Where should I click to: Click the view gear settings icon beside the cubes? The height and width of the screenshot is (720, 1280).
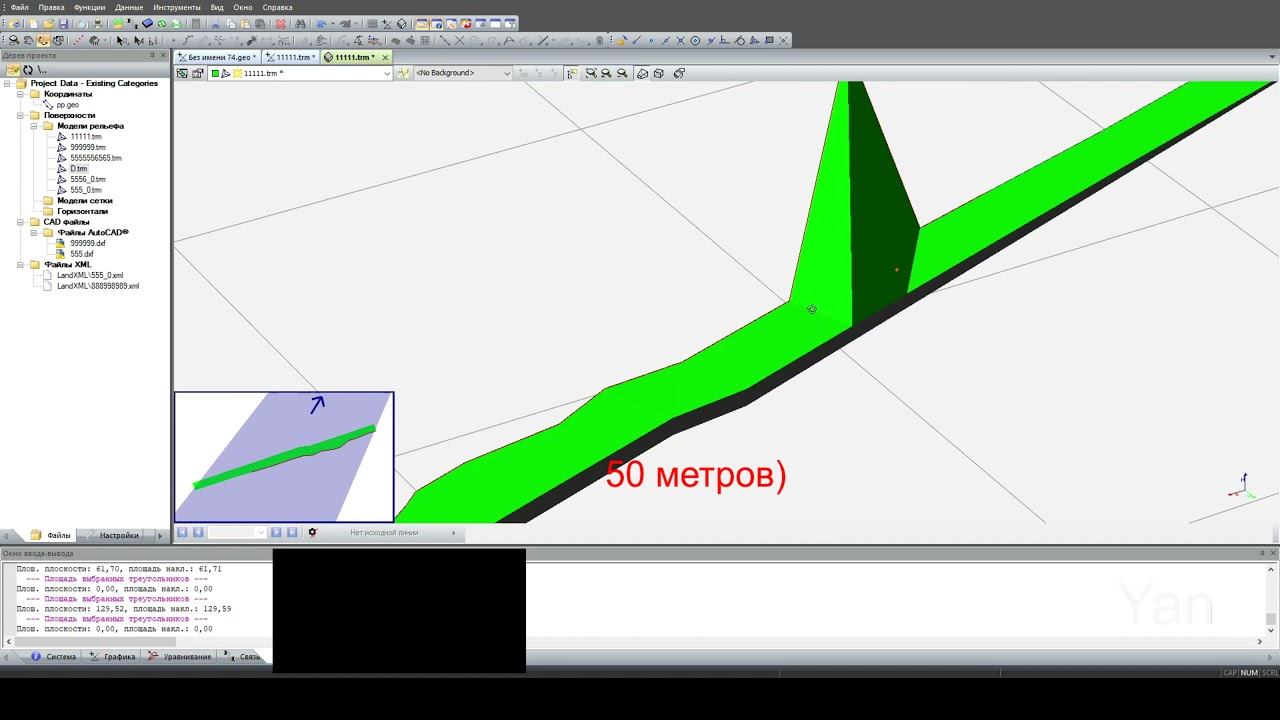679,73
